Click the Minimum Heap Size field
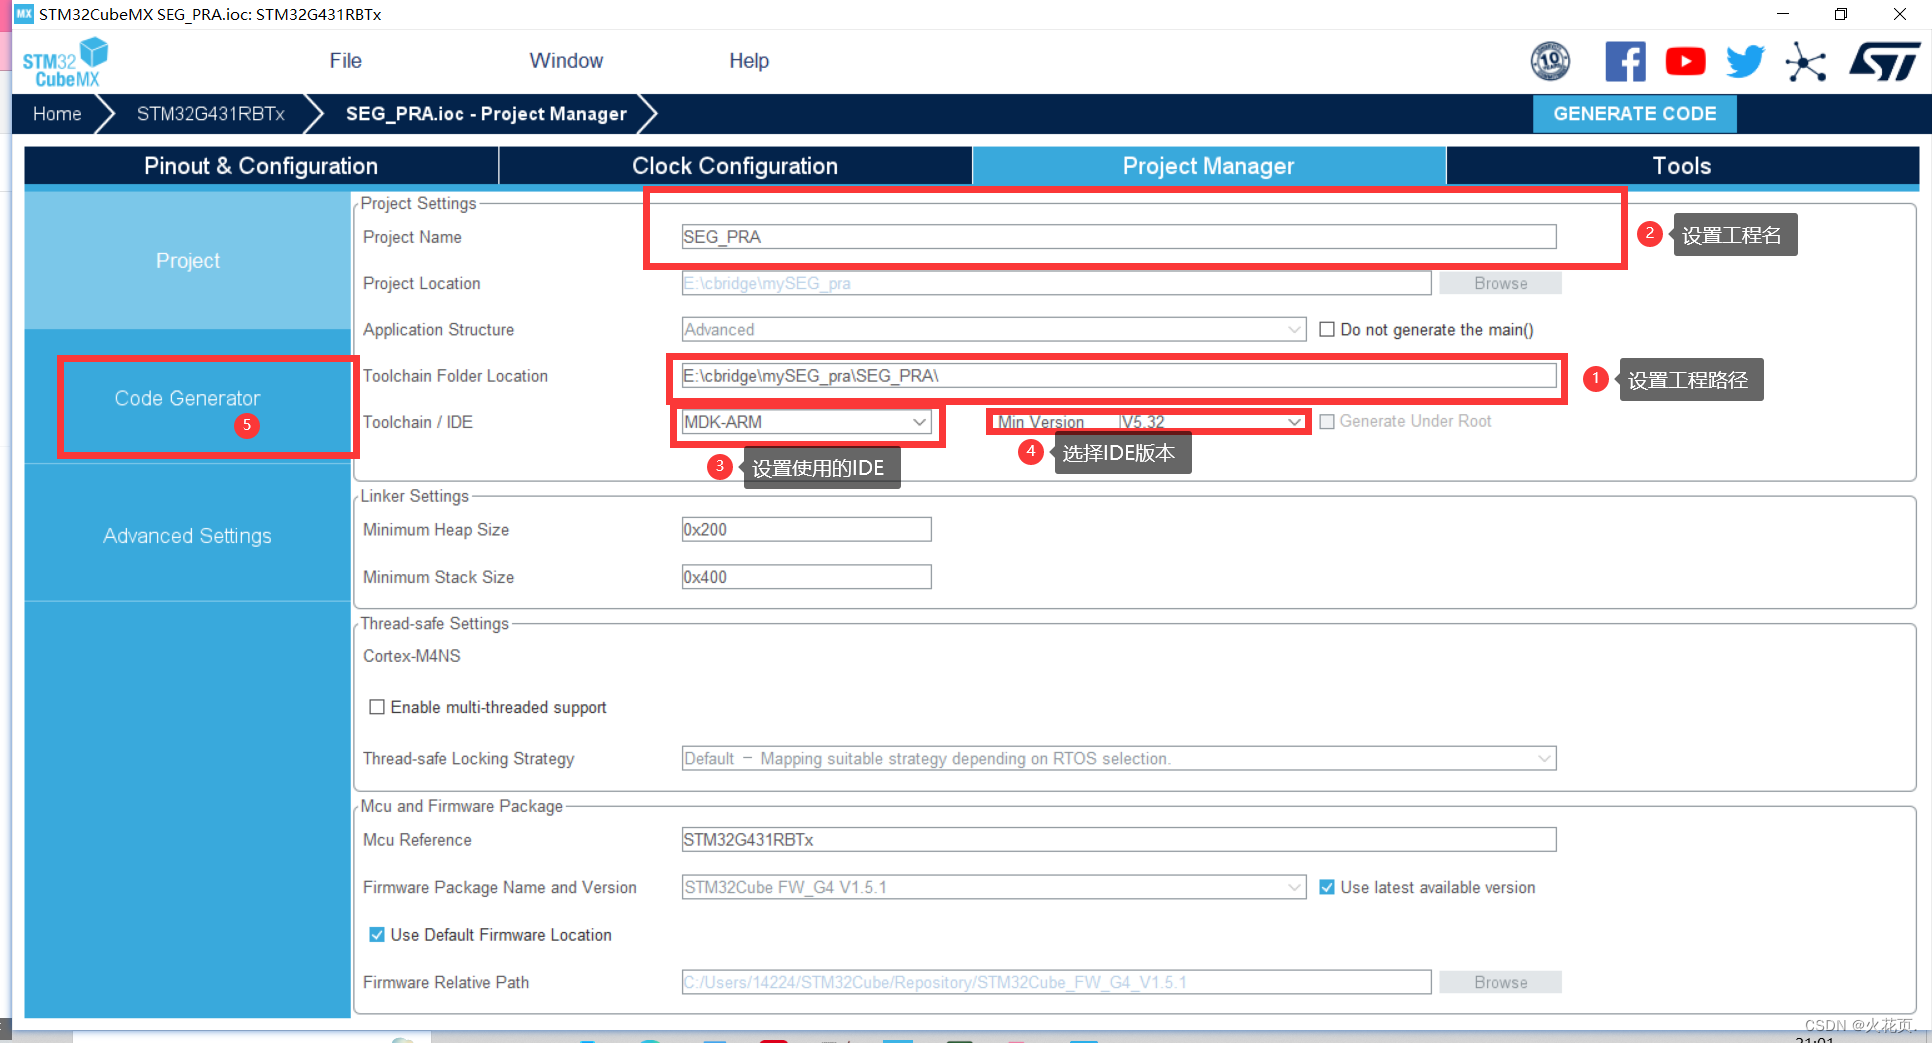The image size is (1932, 1043). 806,530
